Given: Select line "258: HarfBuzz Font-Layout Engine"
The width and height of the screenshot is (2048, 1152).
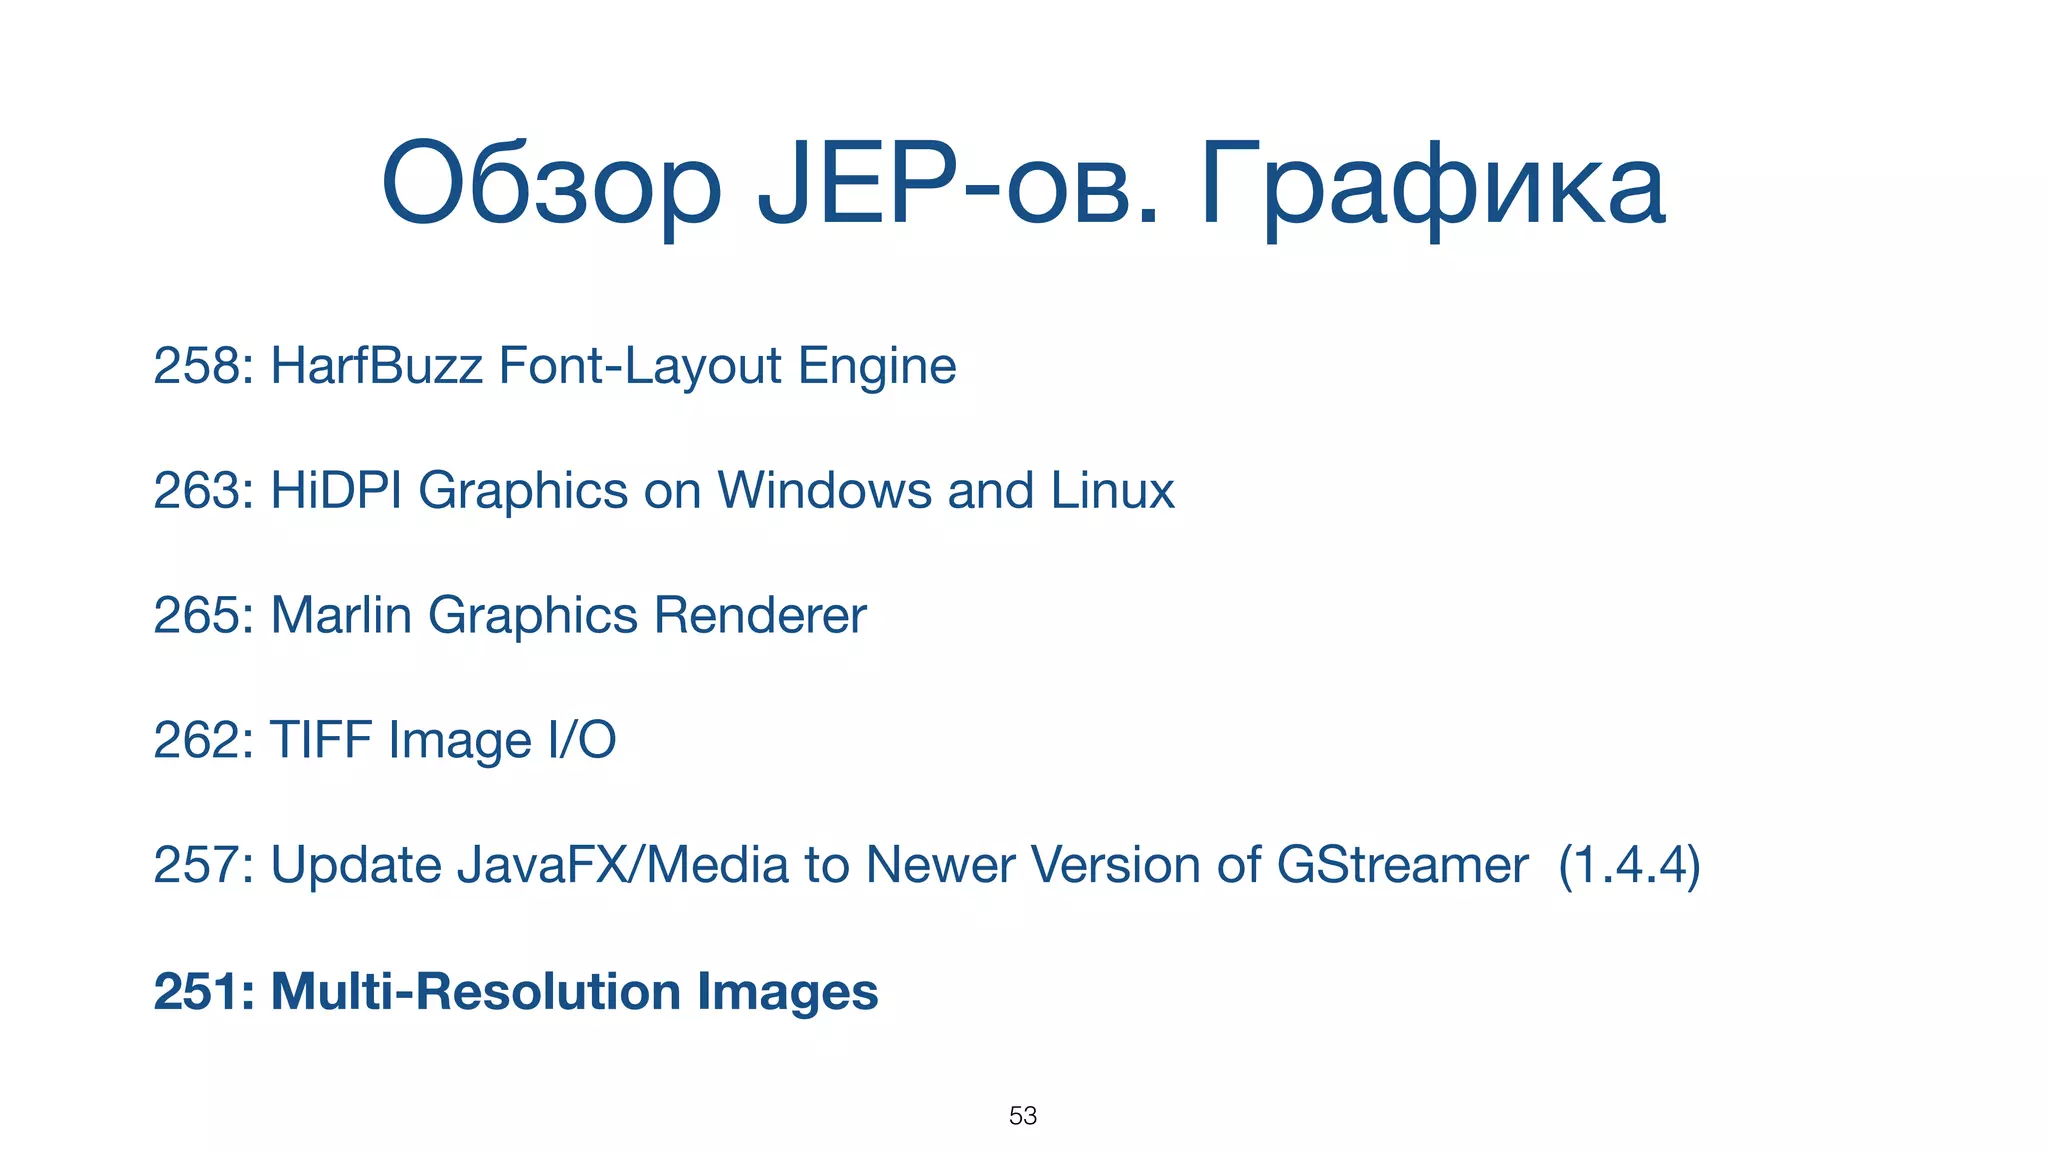Looking at the screenshot, I should coord(555,366).
